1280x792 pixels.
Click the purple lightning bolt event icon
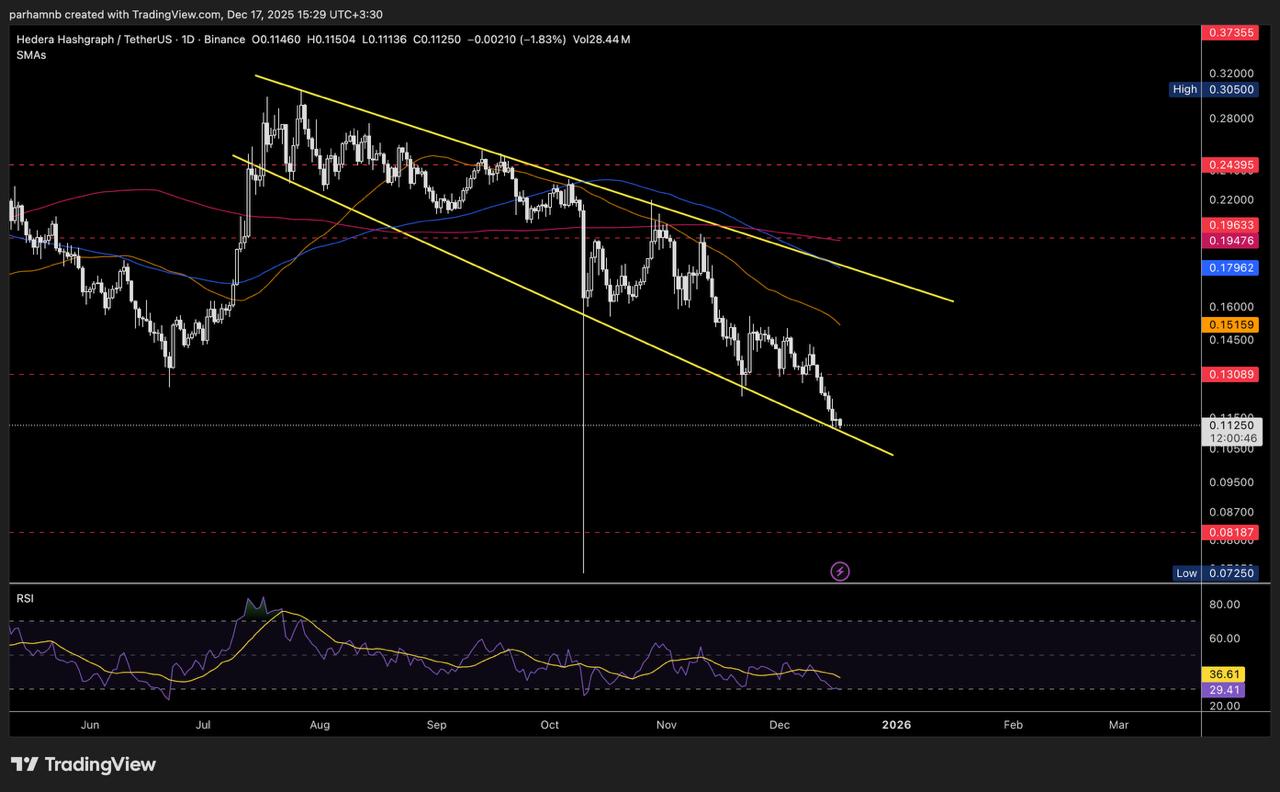[x=840, y=571]
